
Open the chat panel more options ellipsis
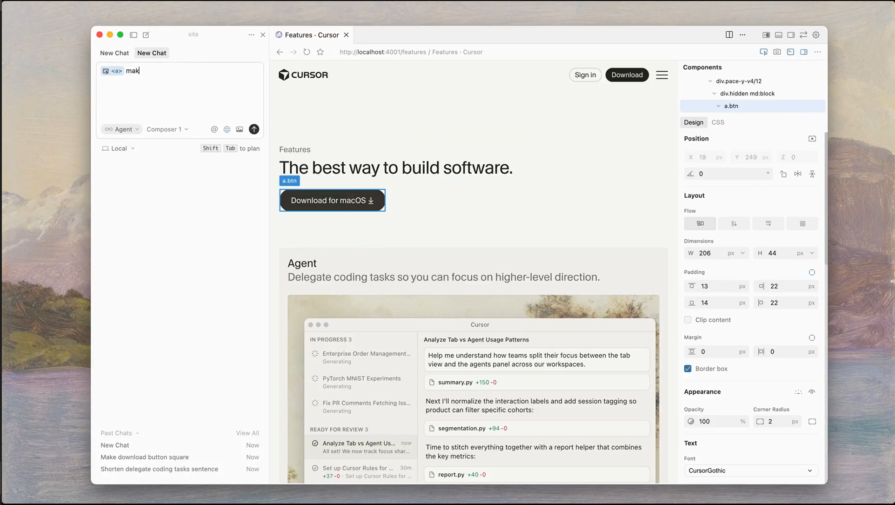tap(251, 35)
